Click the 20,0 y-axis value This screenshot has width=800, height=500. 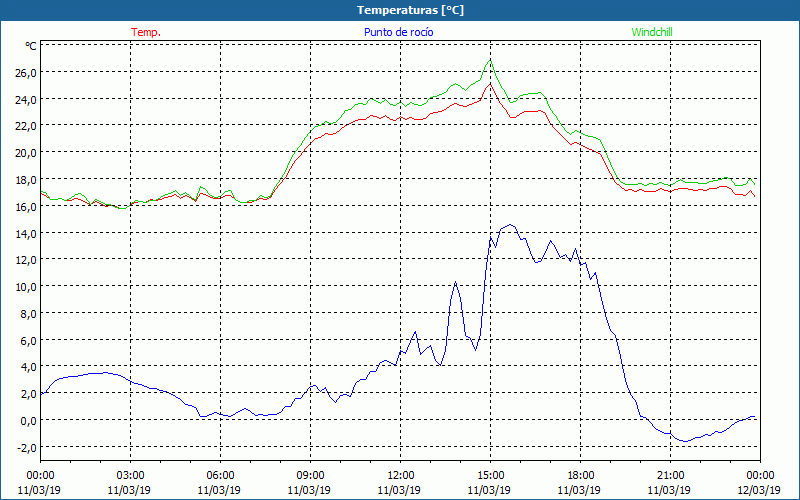26,153
